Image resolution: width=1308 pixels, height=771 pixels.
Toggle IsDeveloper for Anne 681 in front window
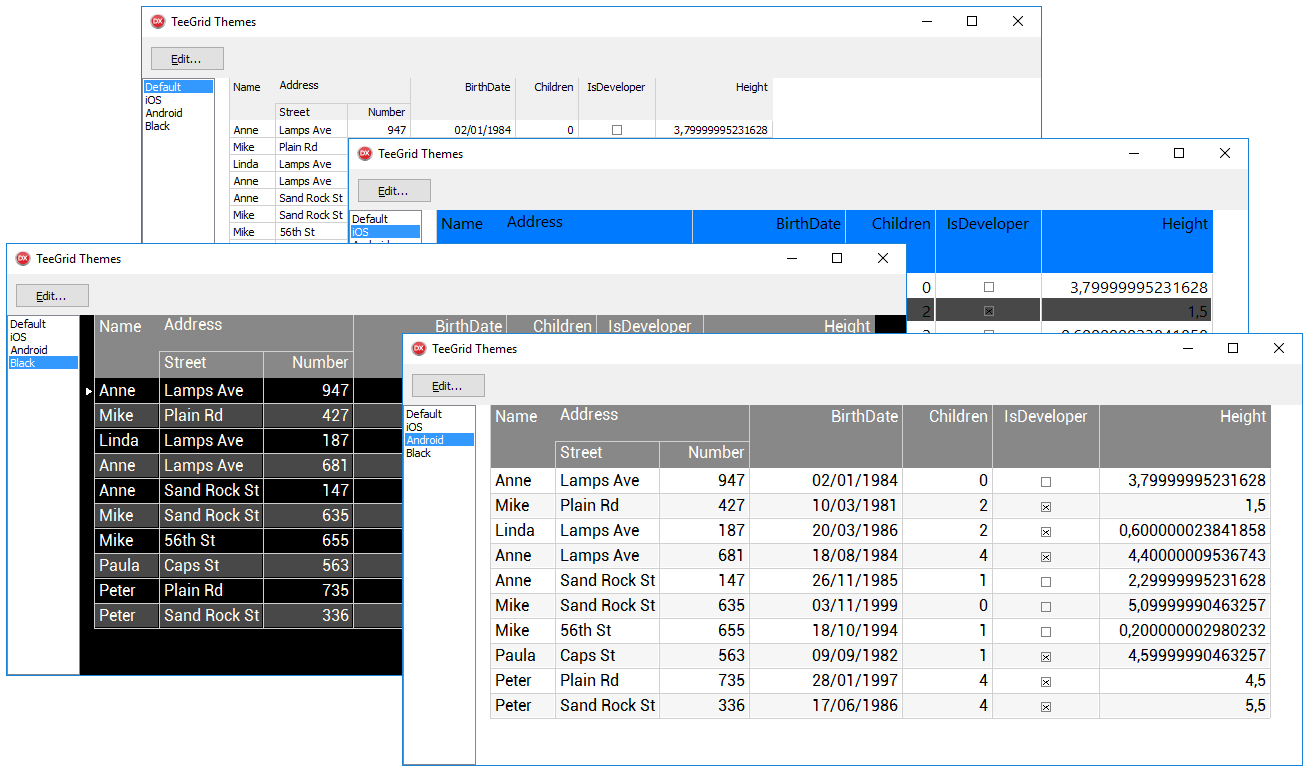[1046, 557]
